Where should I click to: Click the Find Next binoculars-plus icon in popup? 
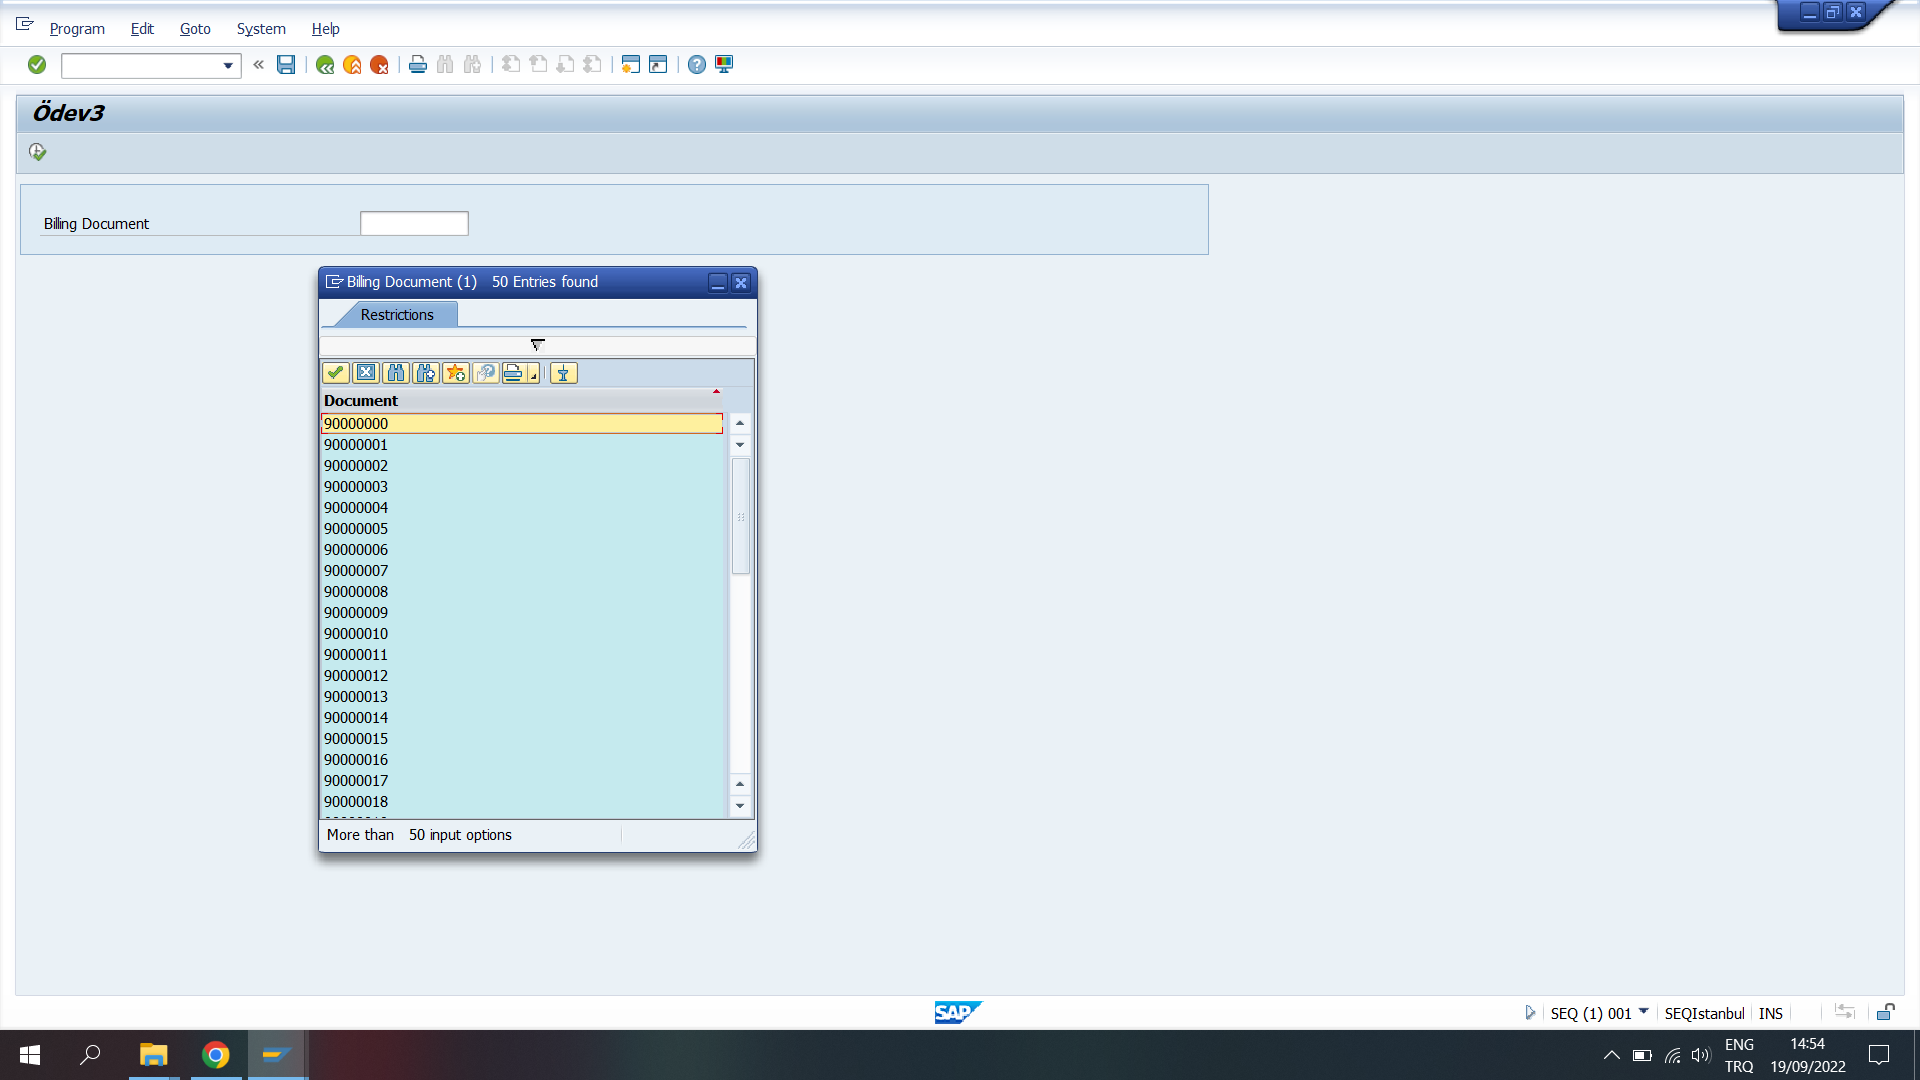(x=426, y=373)
